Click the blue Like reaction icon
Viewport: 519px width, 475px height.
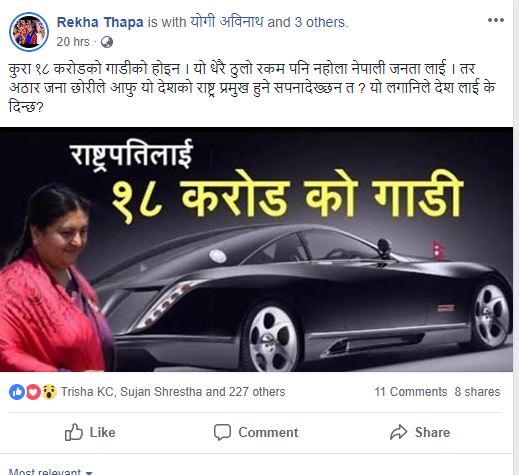click(x=17, y=392)
